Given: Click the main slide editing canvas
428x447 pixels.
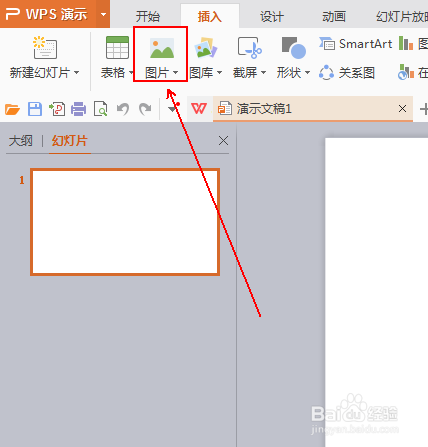Looking at the screenshot, I should point(377,292).
